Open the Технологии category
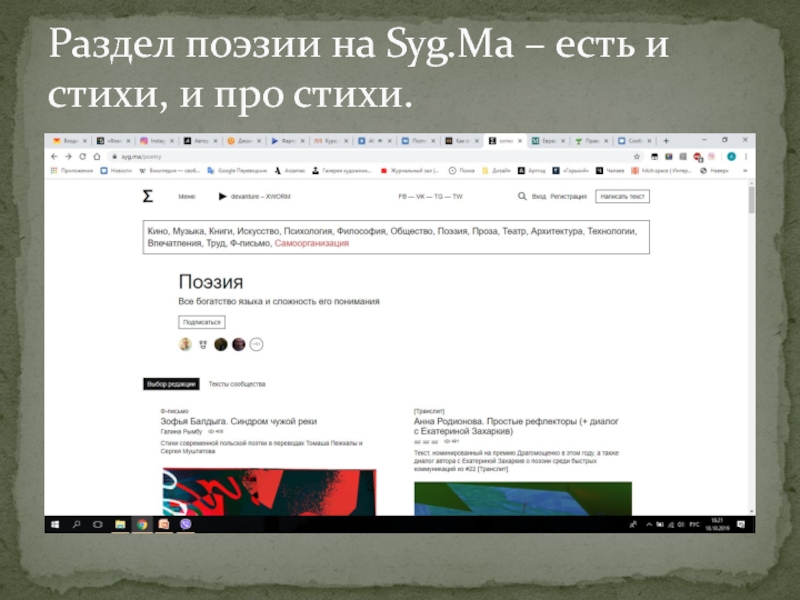 [612, 231]
